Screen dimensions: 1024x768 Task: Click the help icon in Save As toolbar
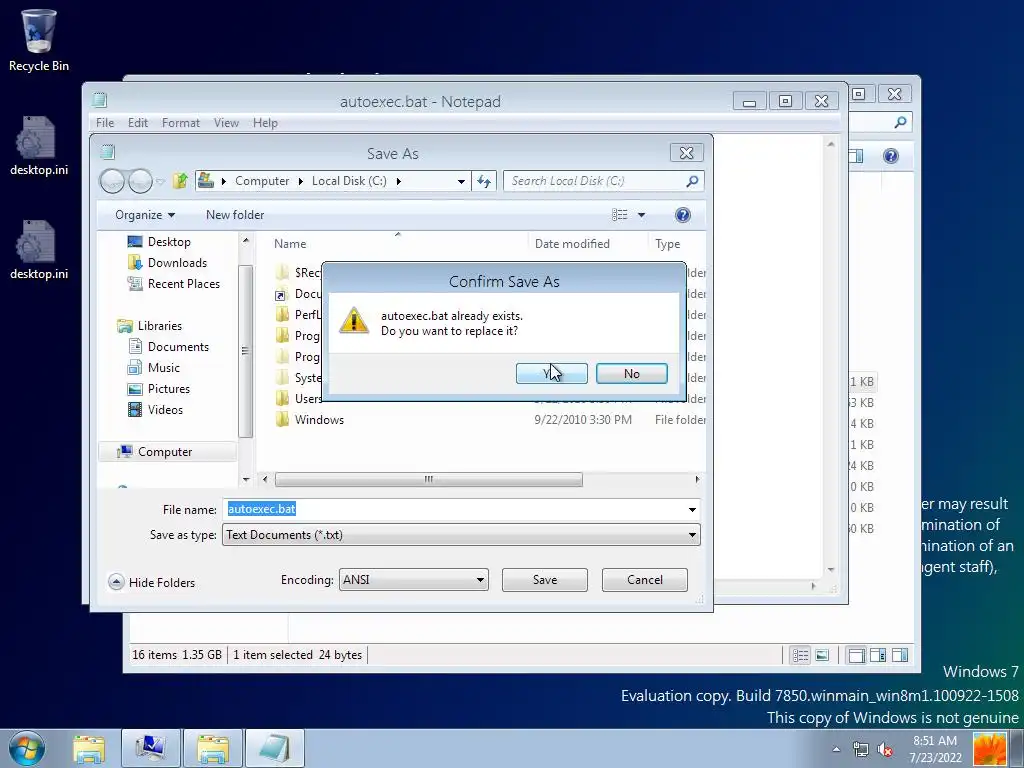click(682, 215)
